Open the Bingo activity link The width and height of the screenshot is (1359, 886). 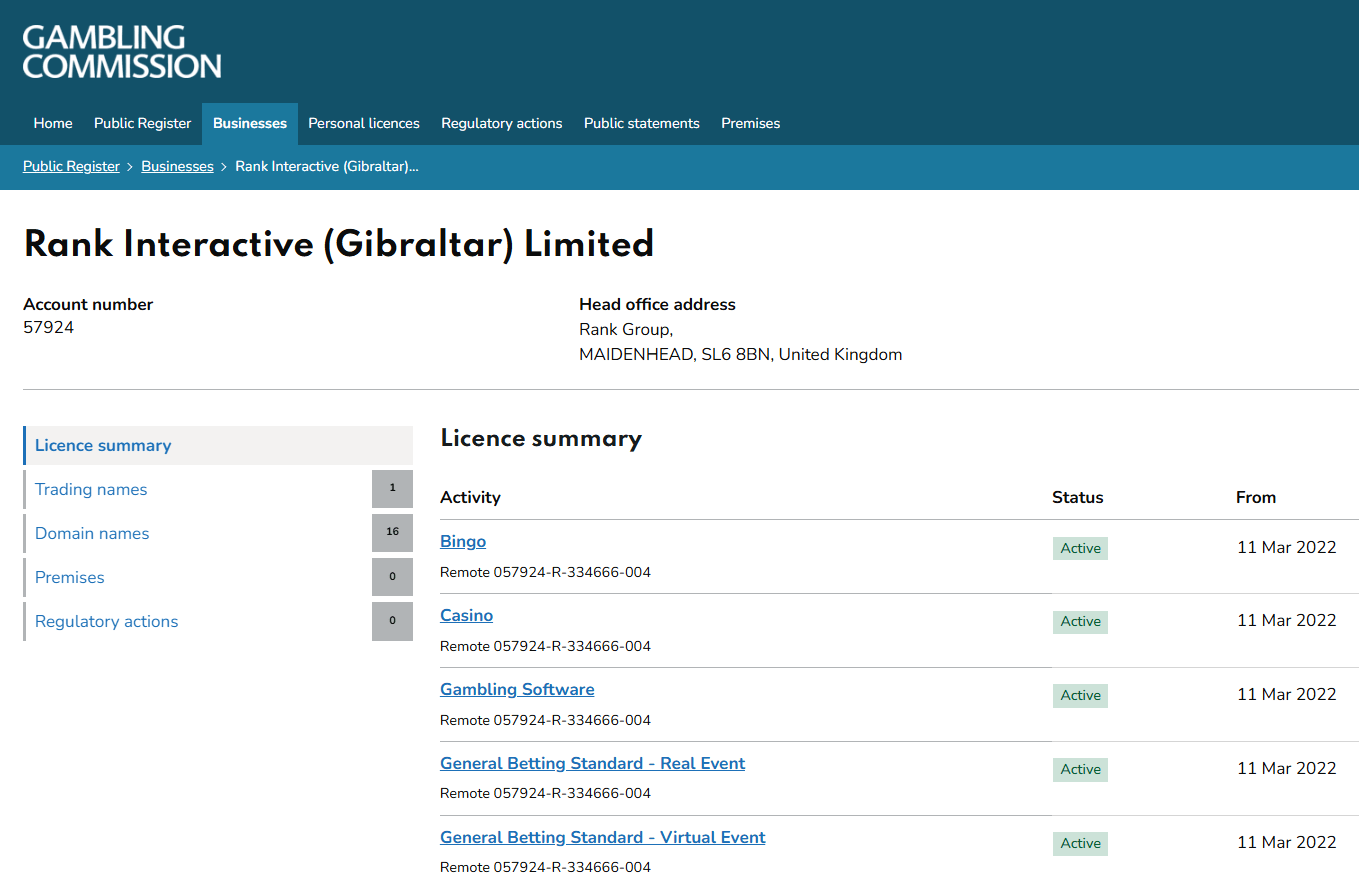[463, 541]
